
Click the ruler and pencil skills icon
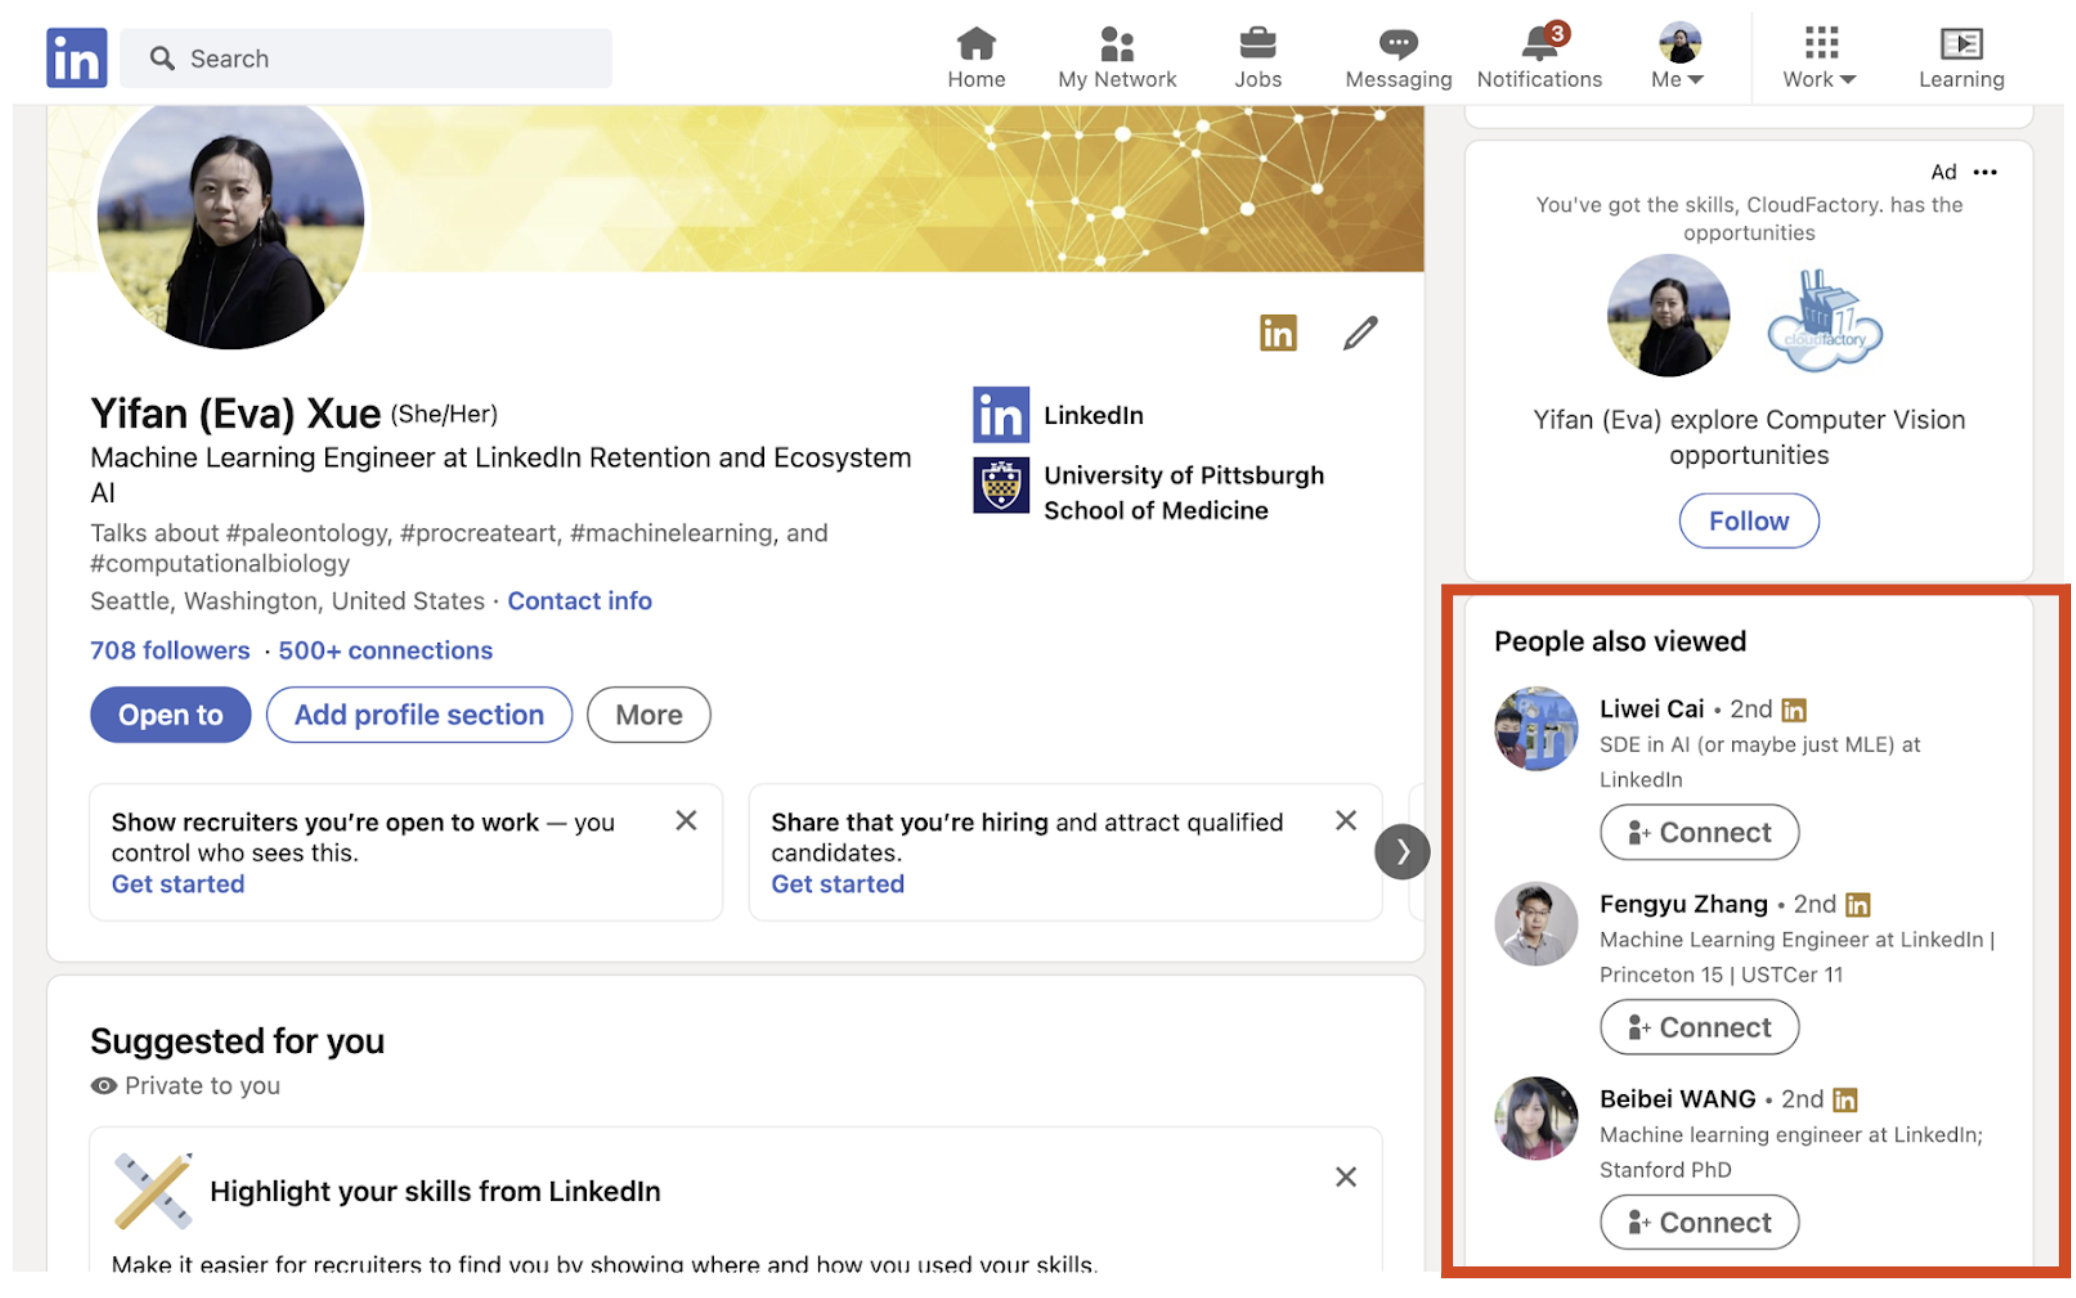[153, 1191]
